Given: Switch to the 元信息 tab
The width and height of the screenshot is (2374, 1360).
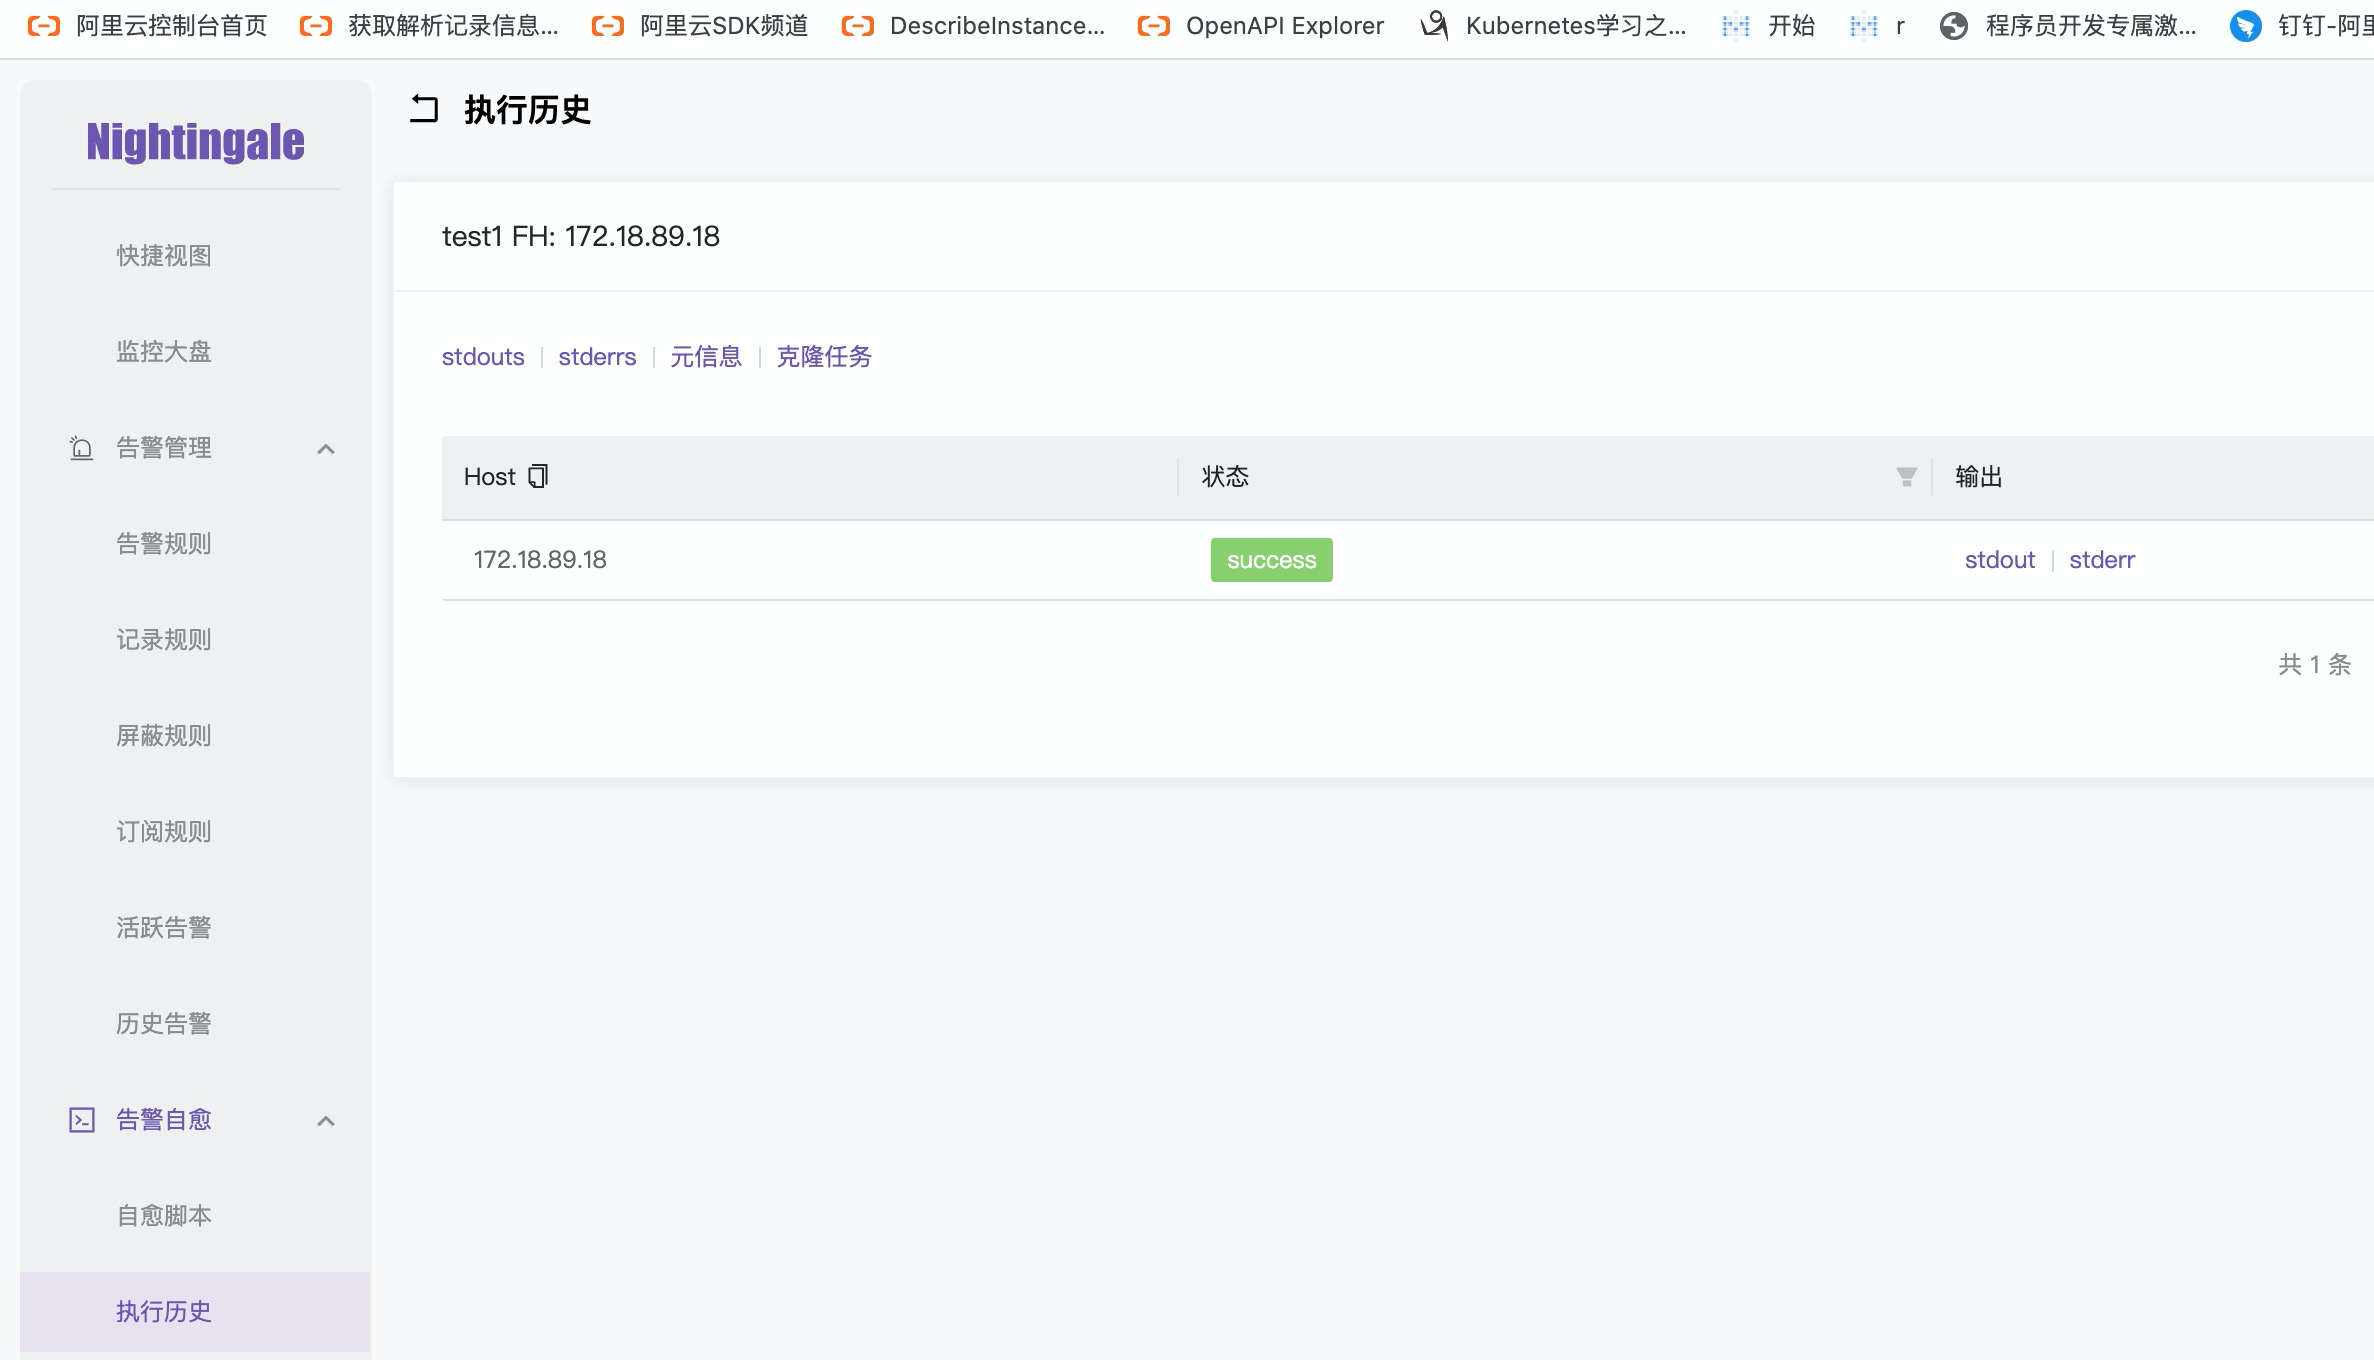Looking at the screenshot, I should [707, 357].
